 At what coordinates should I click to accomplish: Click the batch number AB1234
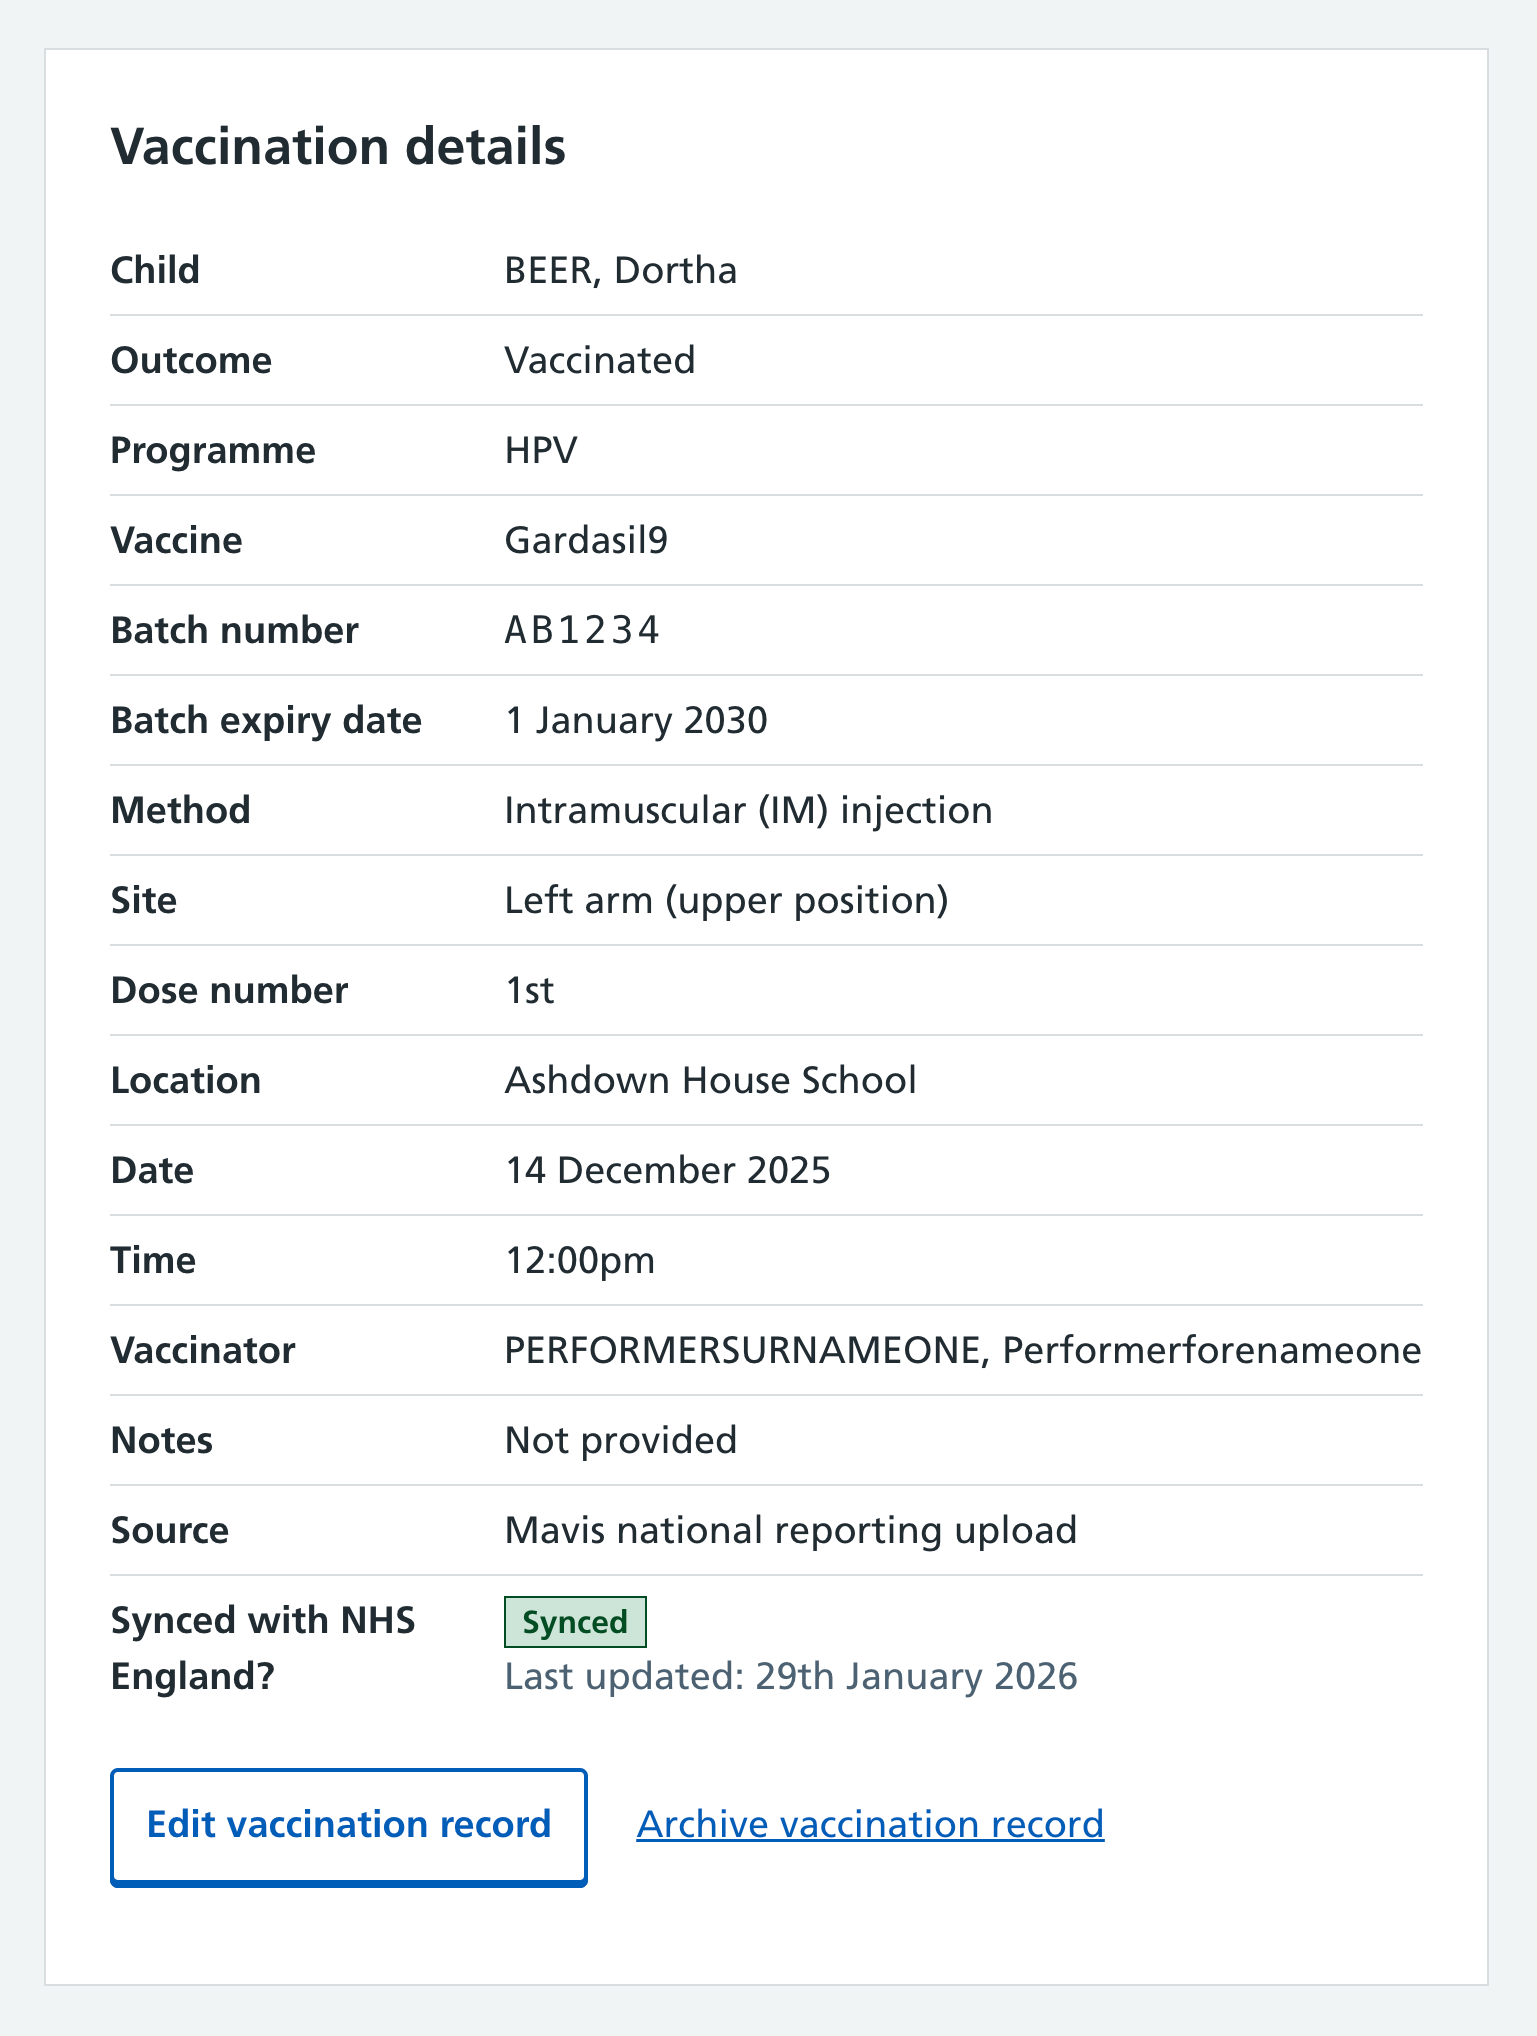582,630
